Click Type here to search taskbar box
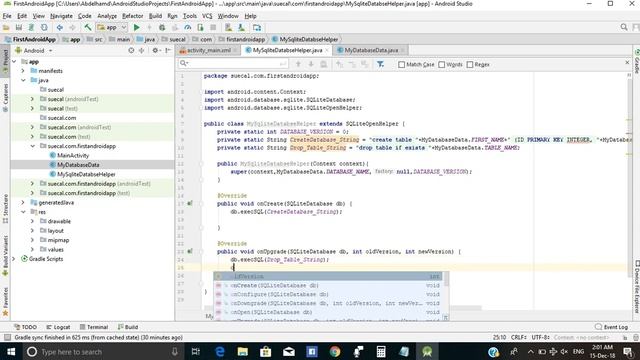This screenshot has width=640, height=360. click(x=102, y=351)
